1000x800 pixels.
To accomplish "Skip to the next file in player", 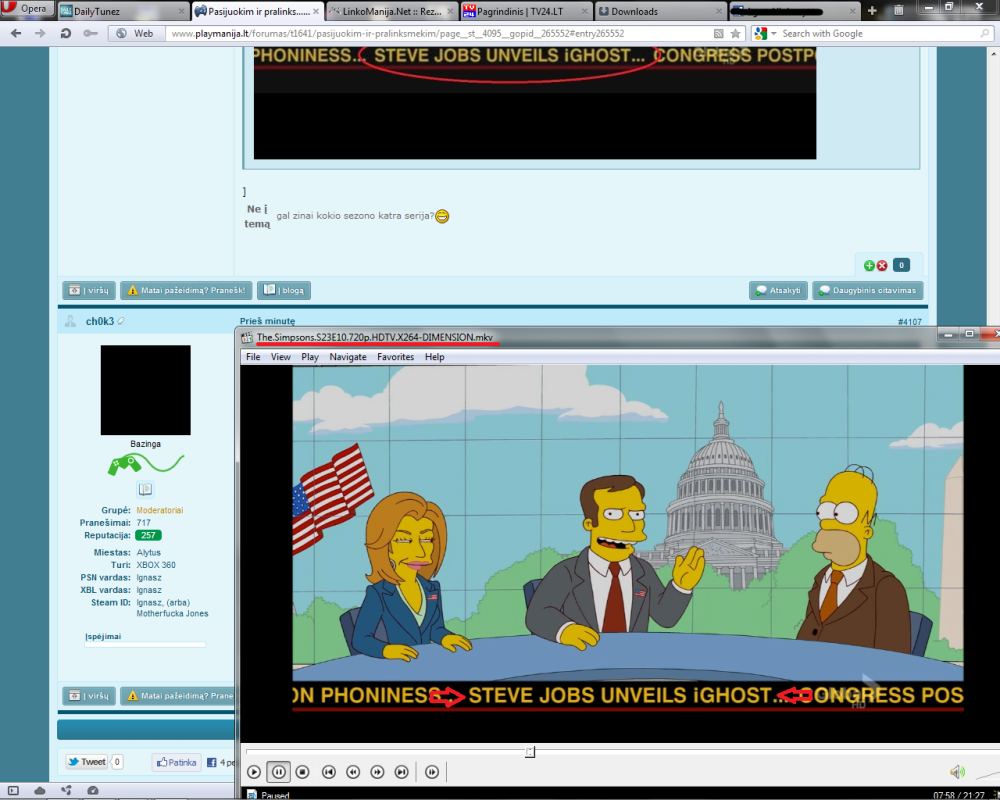I will point(401,772).
